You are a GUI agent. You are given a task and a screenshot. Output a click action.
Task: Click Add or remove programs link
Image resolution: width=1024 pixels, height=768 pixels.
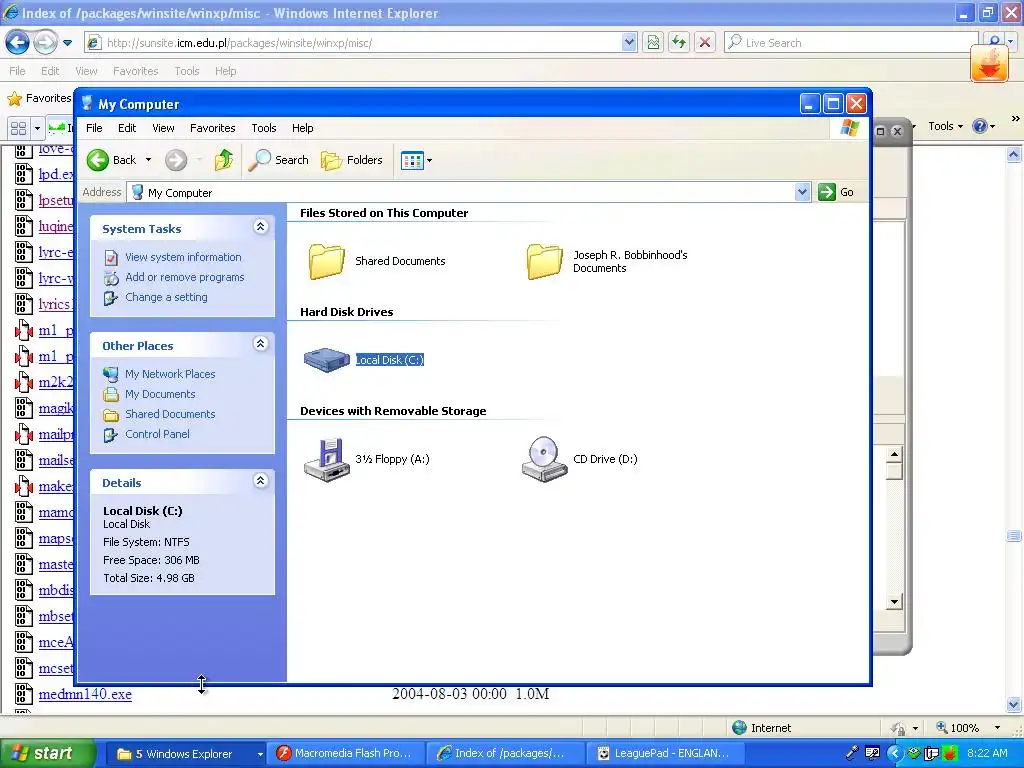tap(184, 277)
